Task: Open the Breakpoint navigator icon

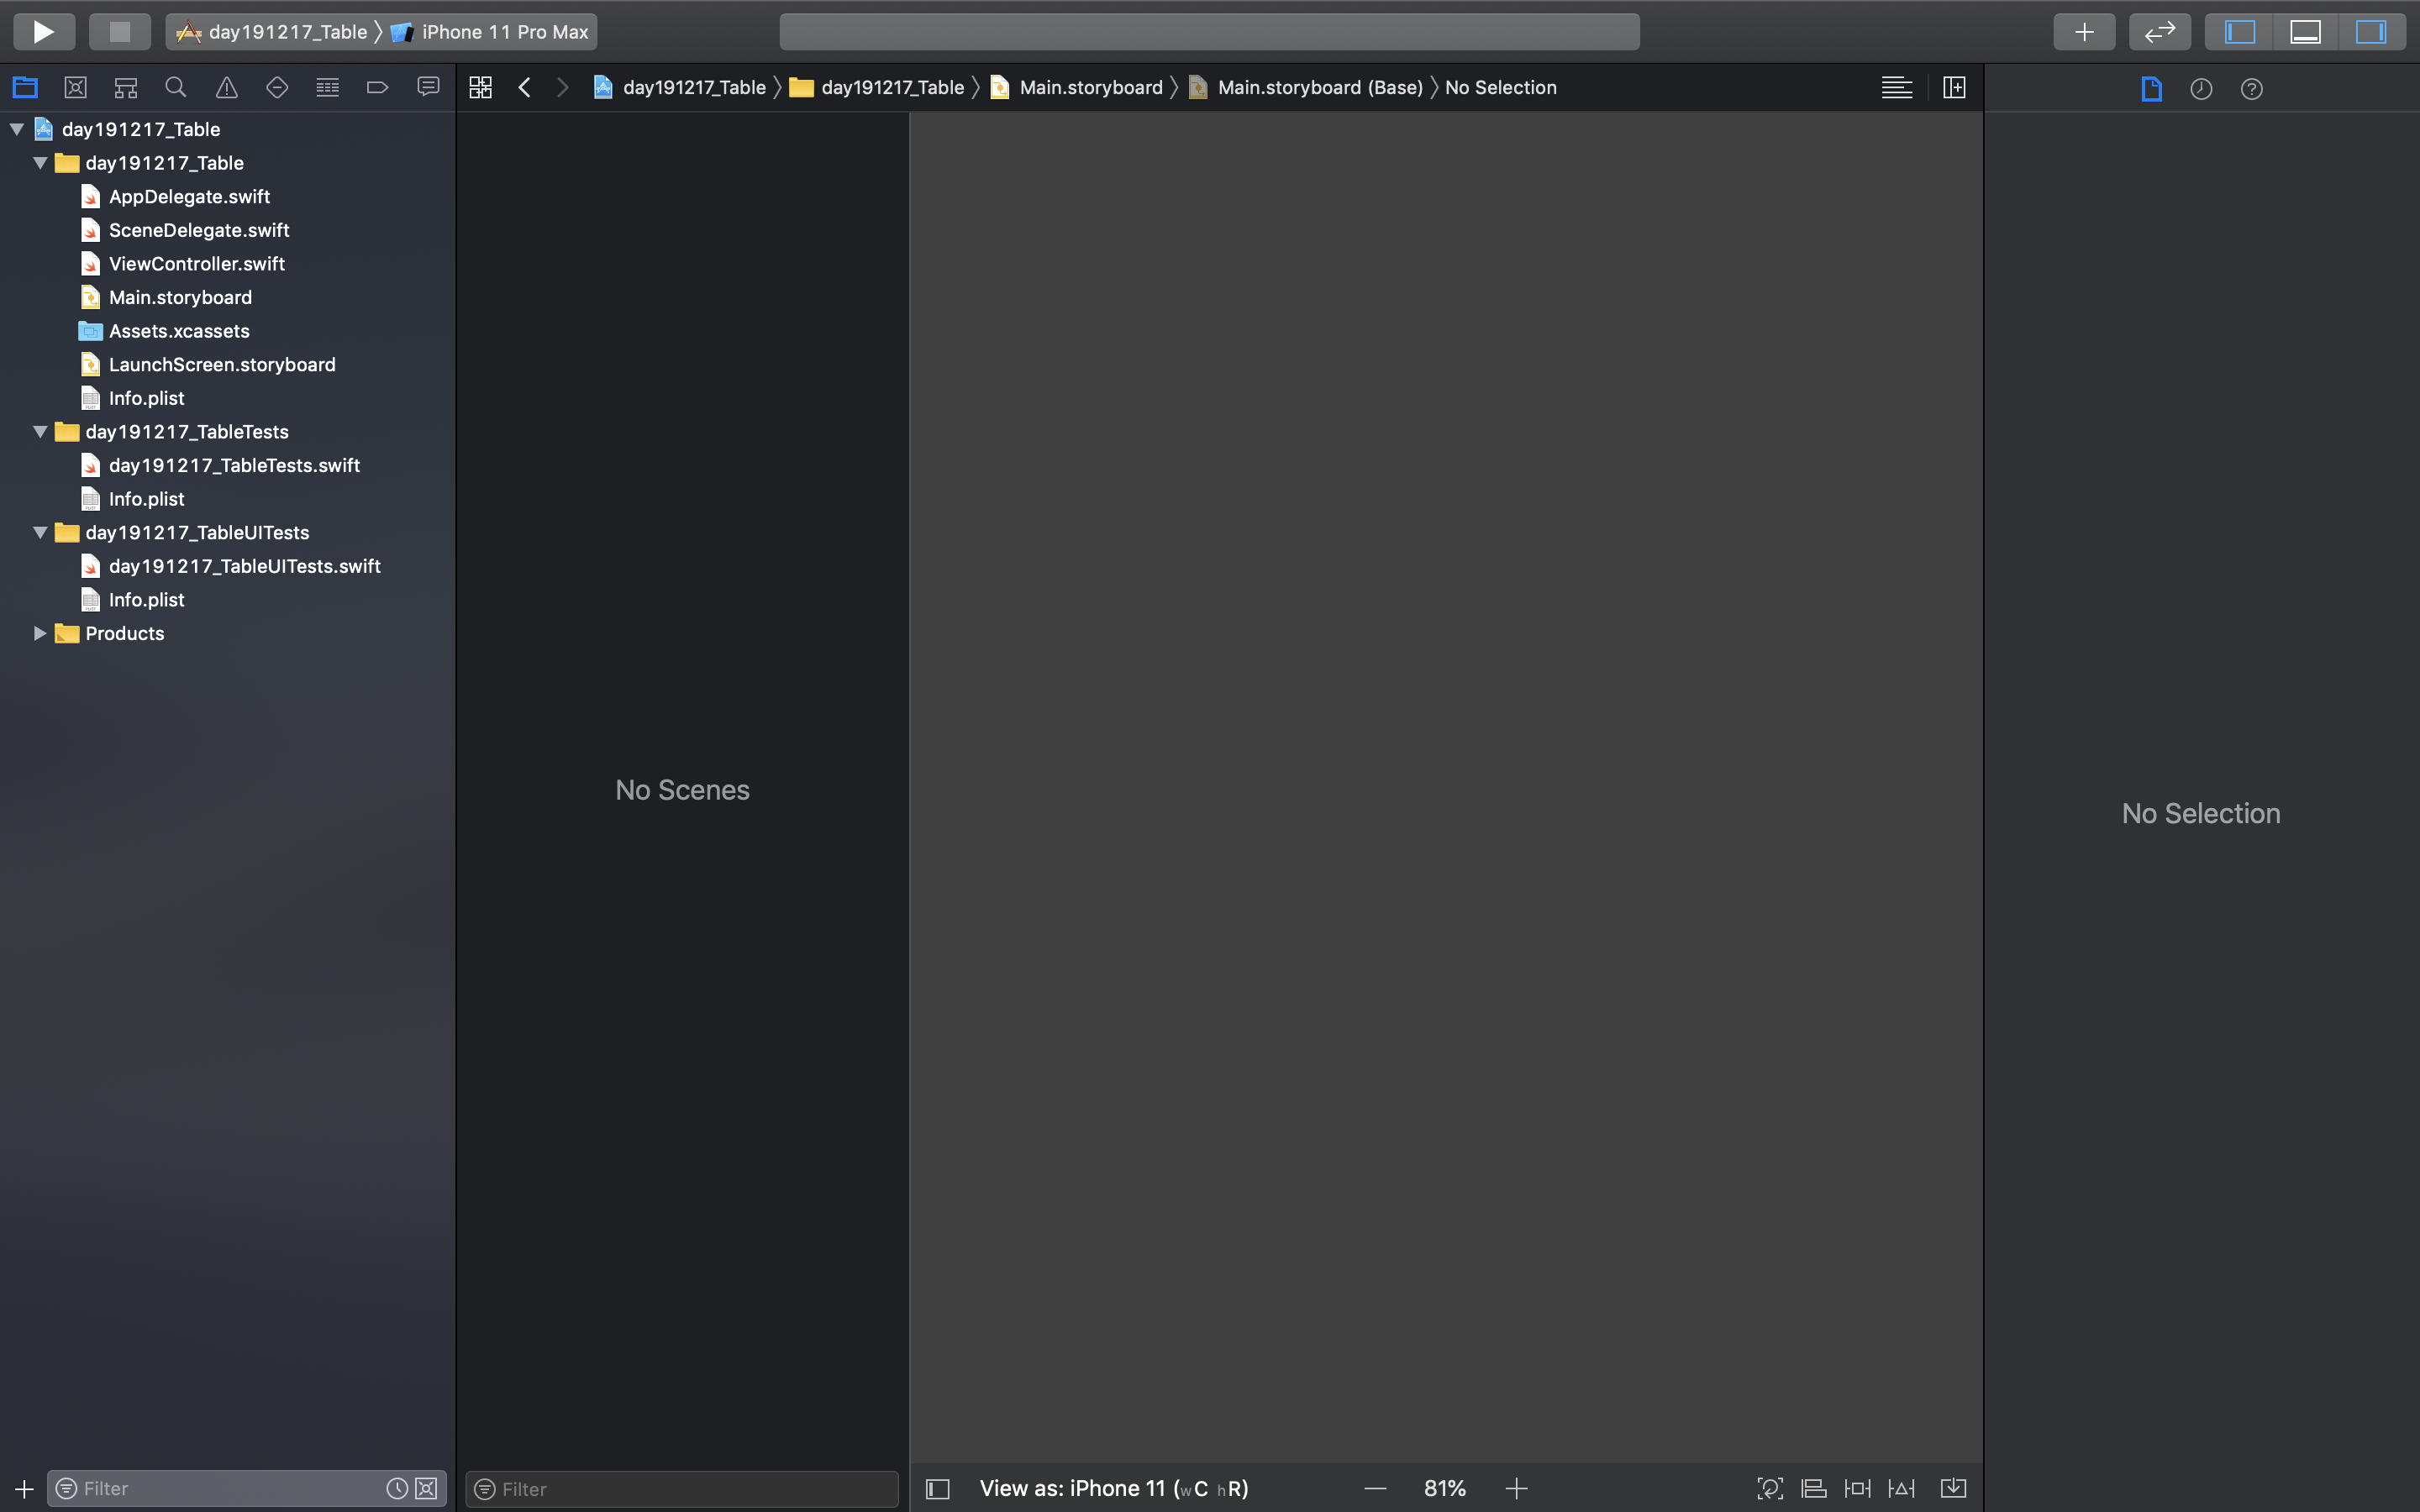Action: click(377, 88)
